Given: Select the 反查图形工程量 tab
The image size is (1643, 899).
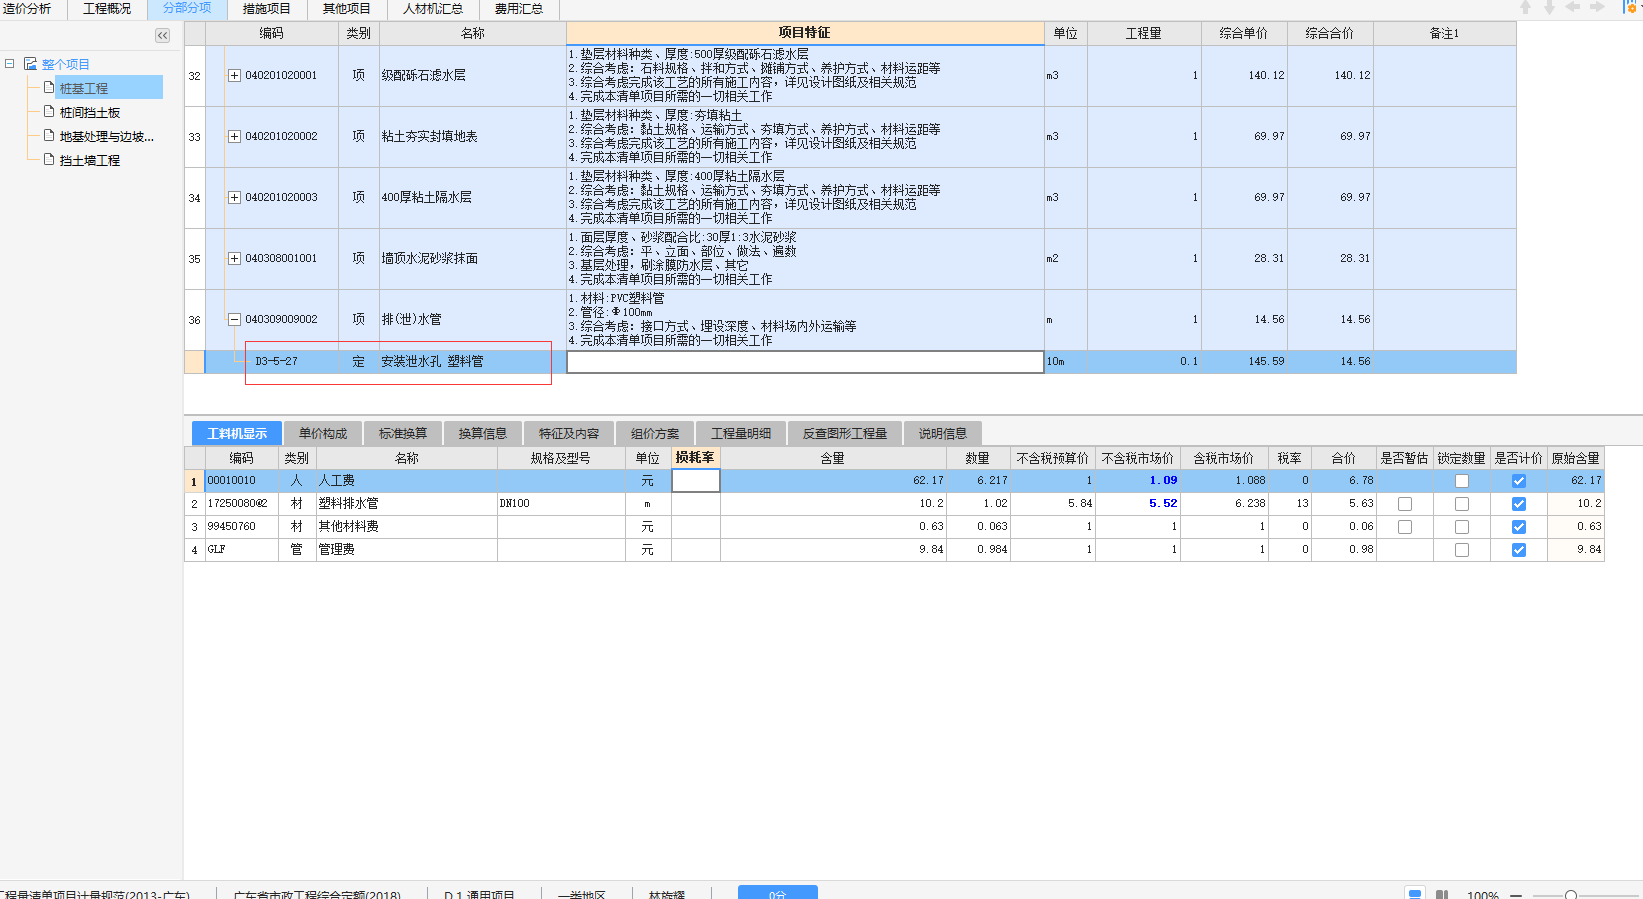Looking at the screenshot, I should click(845, 433).
